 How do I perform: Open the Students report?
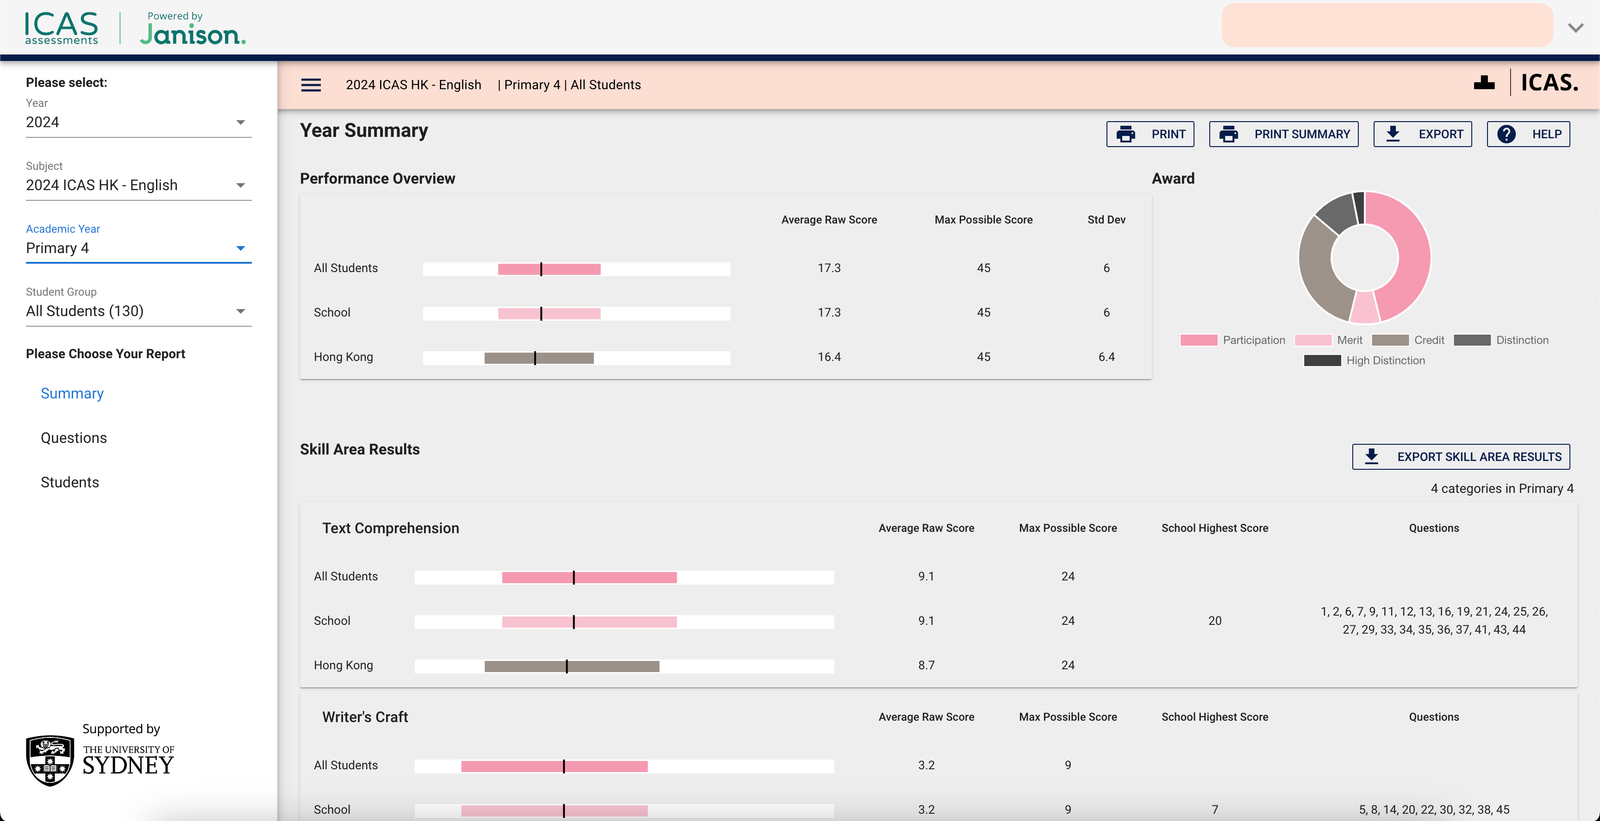[x=70, y=482]
